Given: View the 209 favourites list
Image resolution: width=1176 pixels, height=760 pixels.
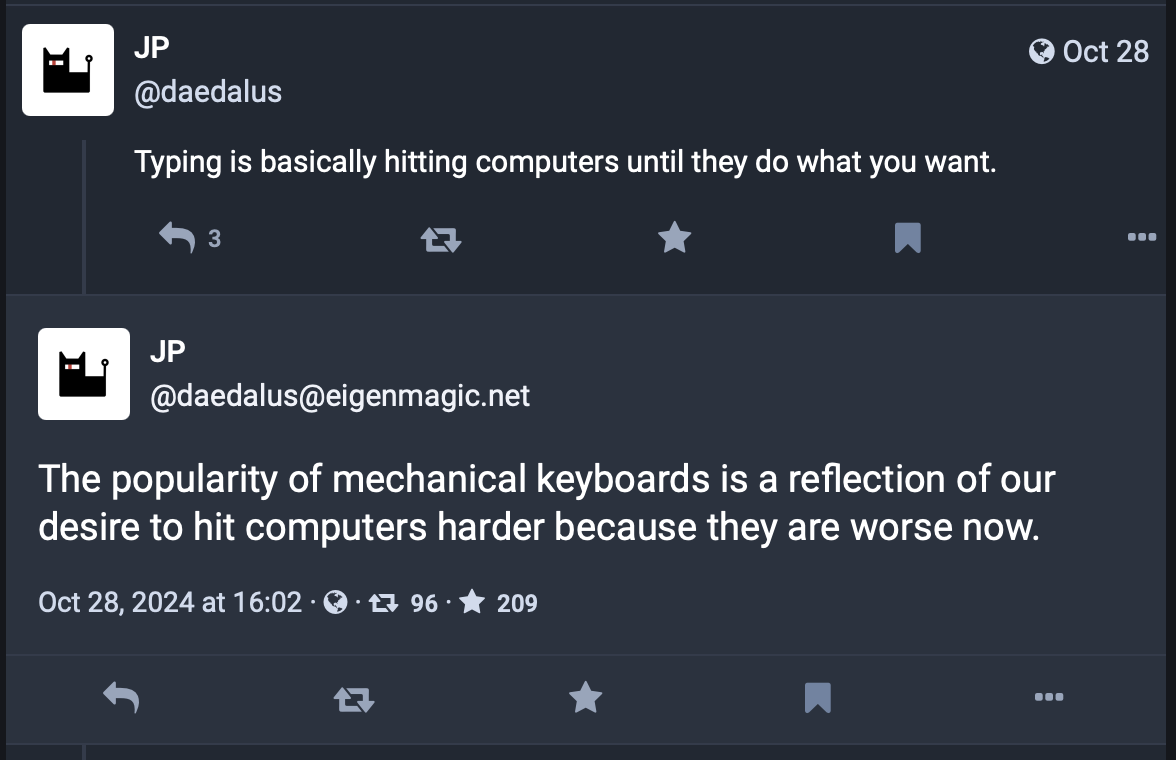Looking at the screenshot, I should 500,603.
